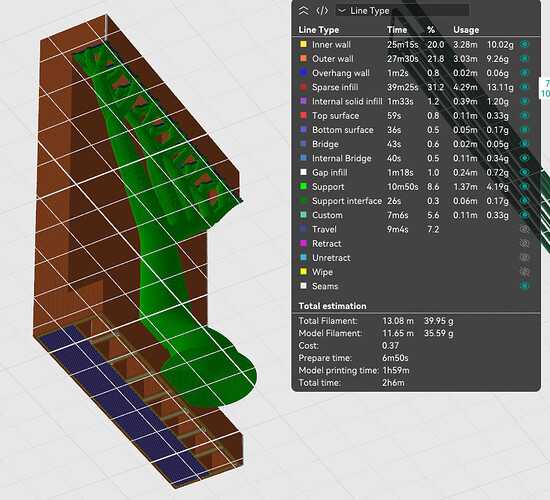
Task: Show Wipe moves using crossed eye icon
Action: pos(524,272)
